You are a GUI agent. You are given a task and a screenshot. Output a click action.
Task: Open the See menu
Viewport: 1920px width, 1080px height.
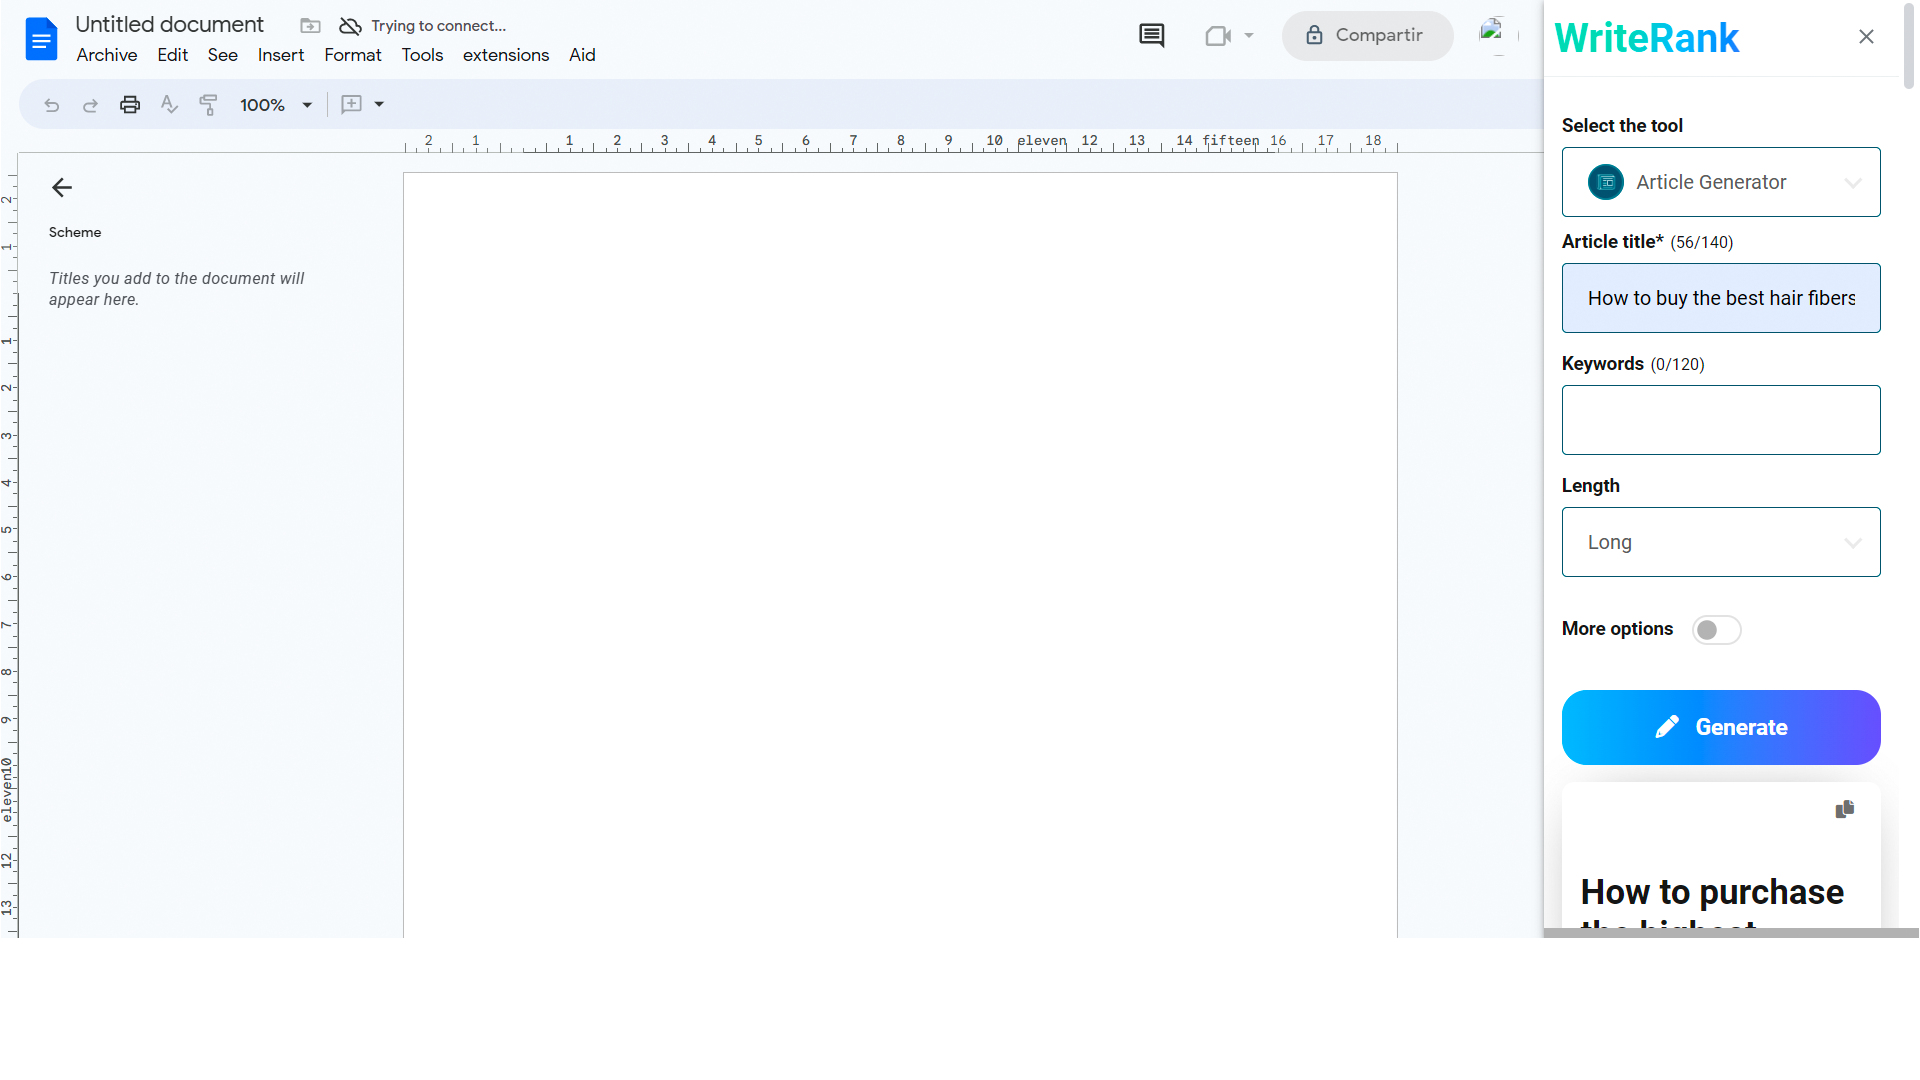point(223,56)
